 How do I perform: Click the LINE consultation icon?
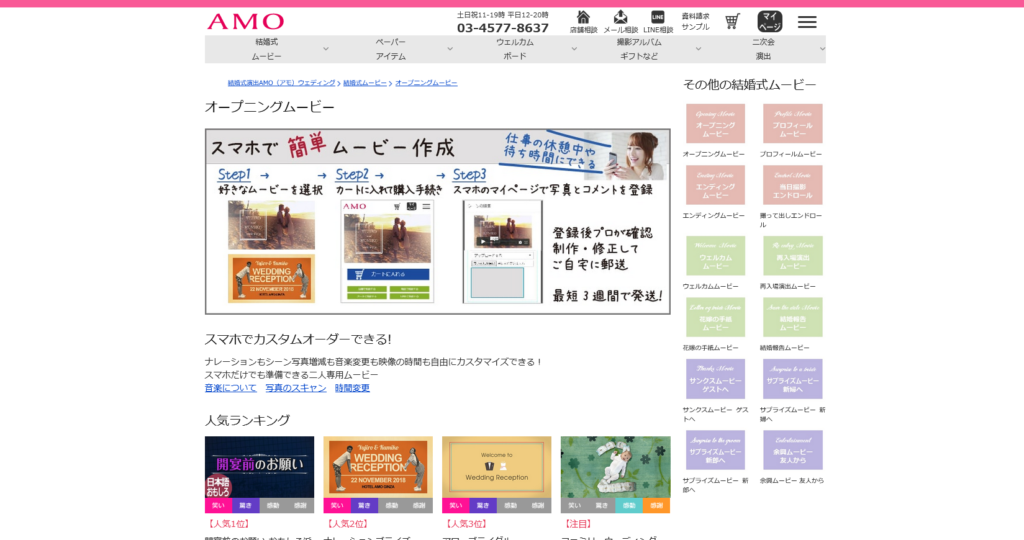[x=657, y=18]
